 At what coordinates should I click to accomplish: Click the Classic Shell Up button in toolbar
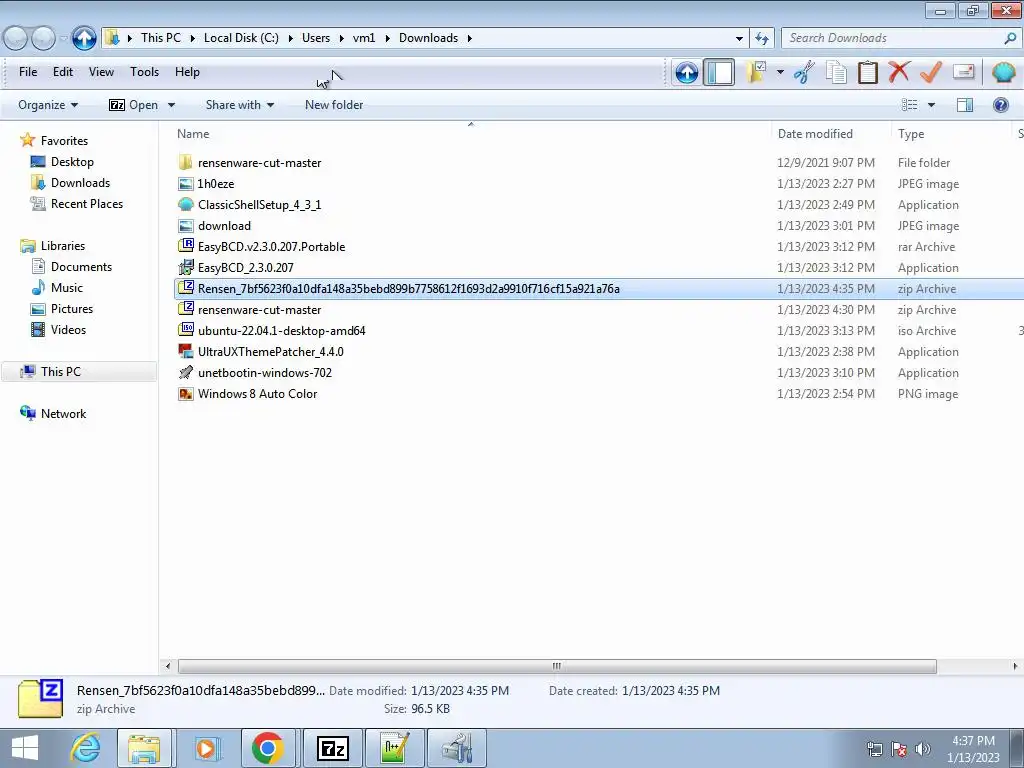[x=686, y=72]
